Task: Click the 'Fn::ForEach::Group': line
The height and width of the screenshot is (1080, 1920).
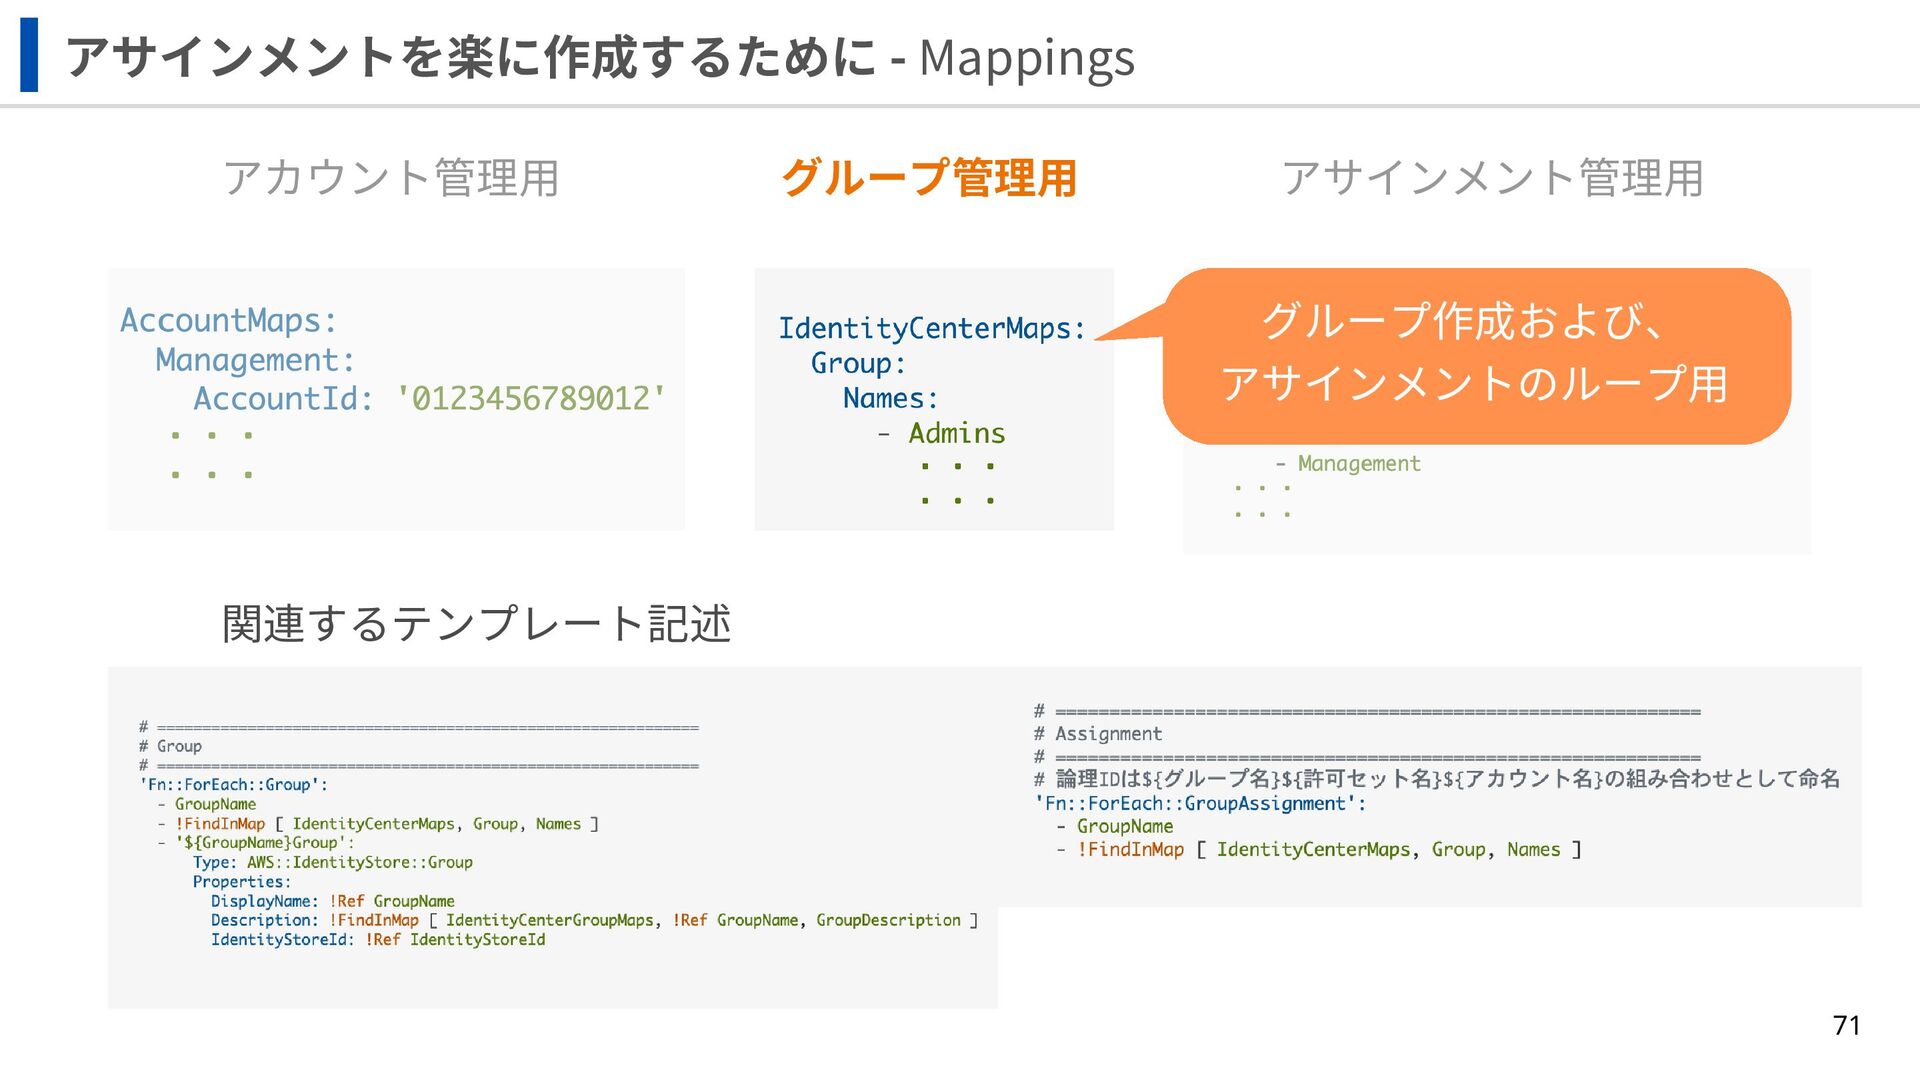Action: pos(233,785)
